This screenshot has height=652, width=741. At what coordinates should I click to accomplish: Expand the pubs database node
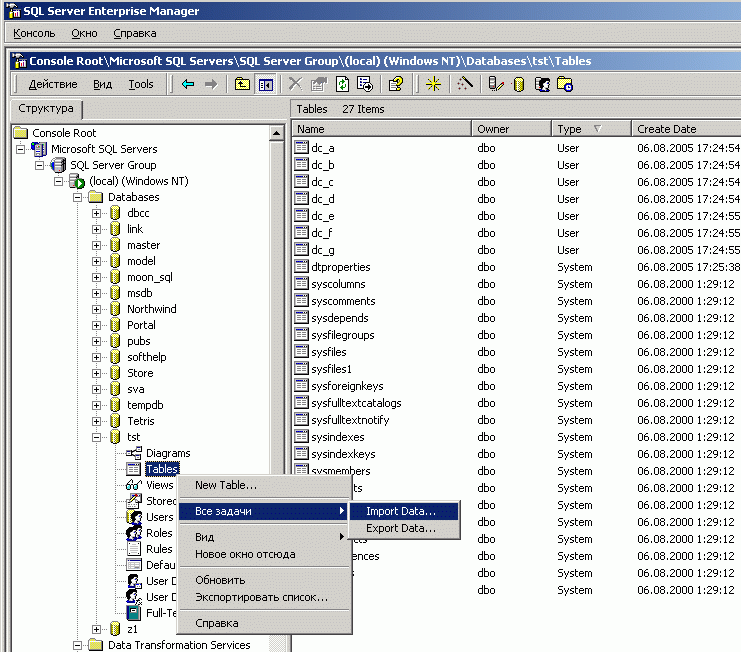pos(96,342)
